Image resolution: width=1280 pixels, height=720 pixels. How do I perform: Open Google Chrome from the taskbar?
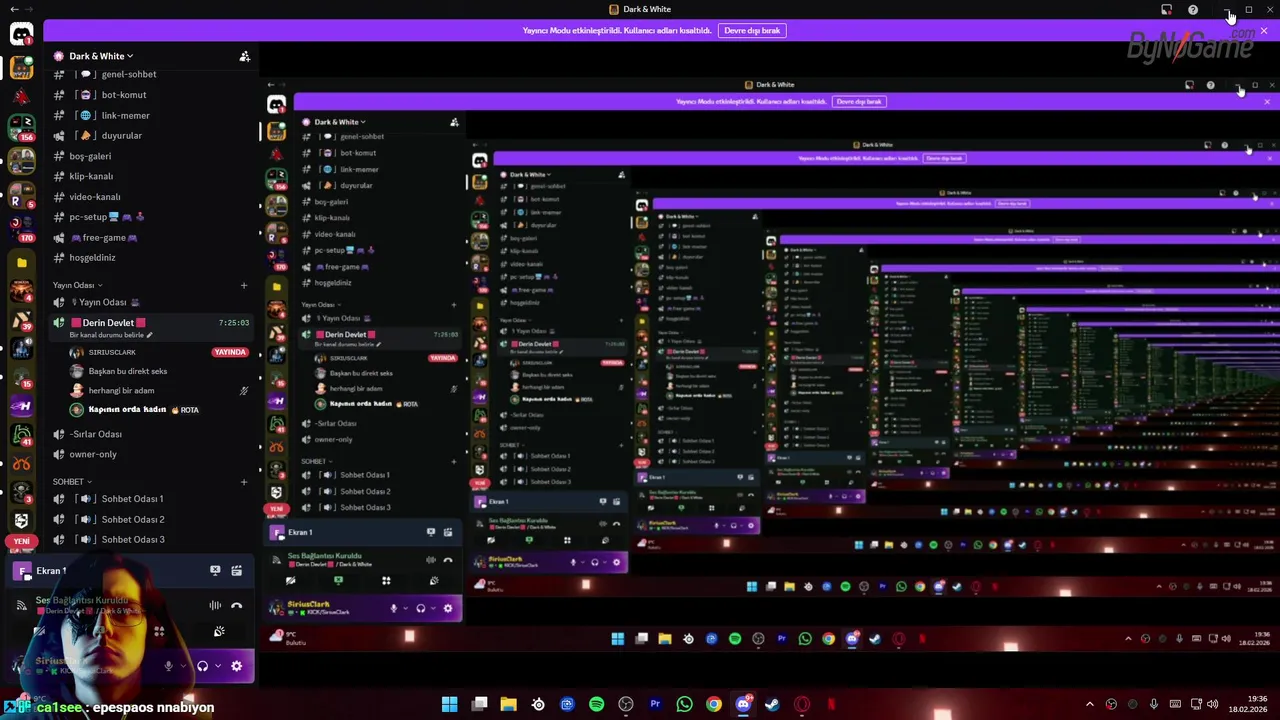point(713,704)
